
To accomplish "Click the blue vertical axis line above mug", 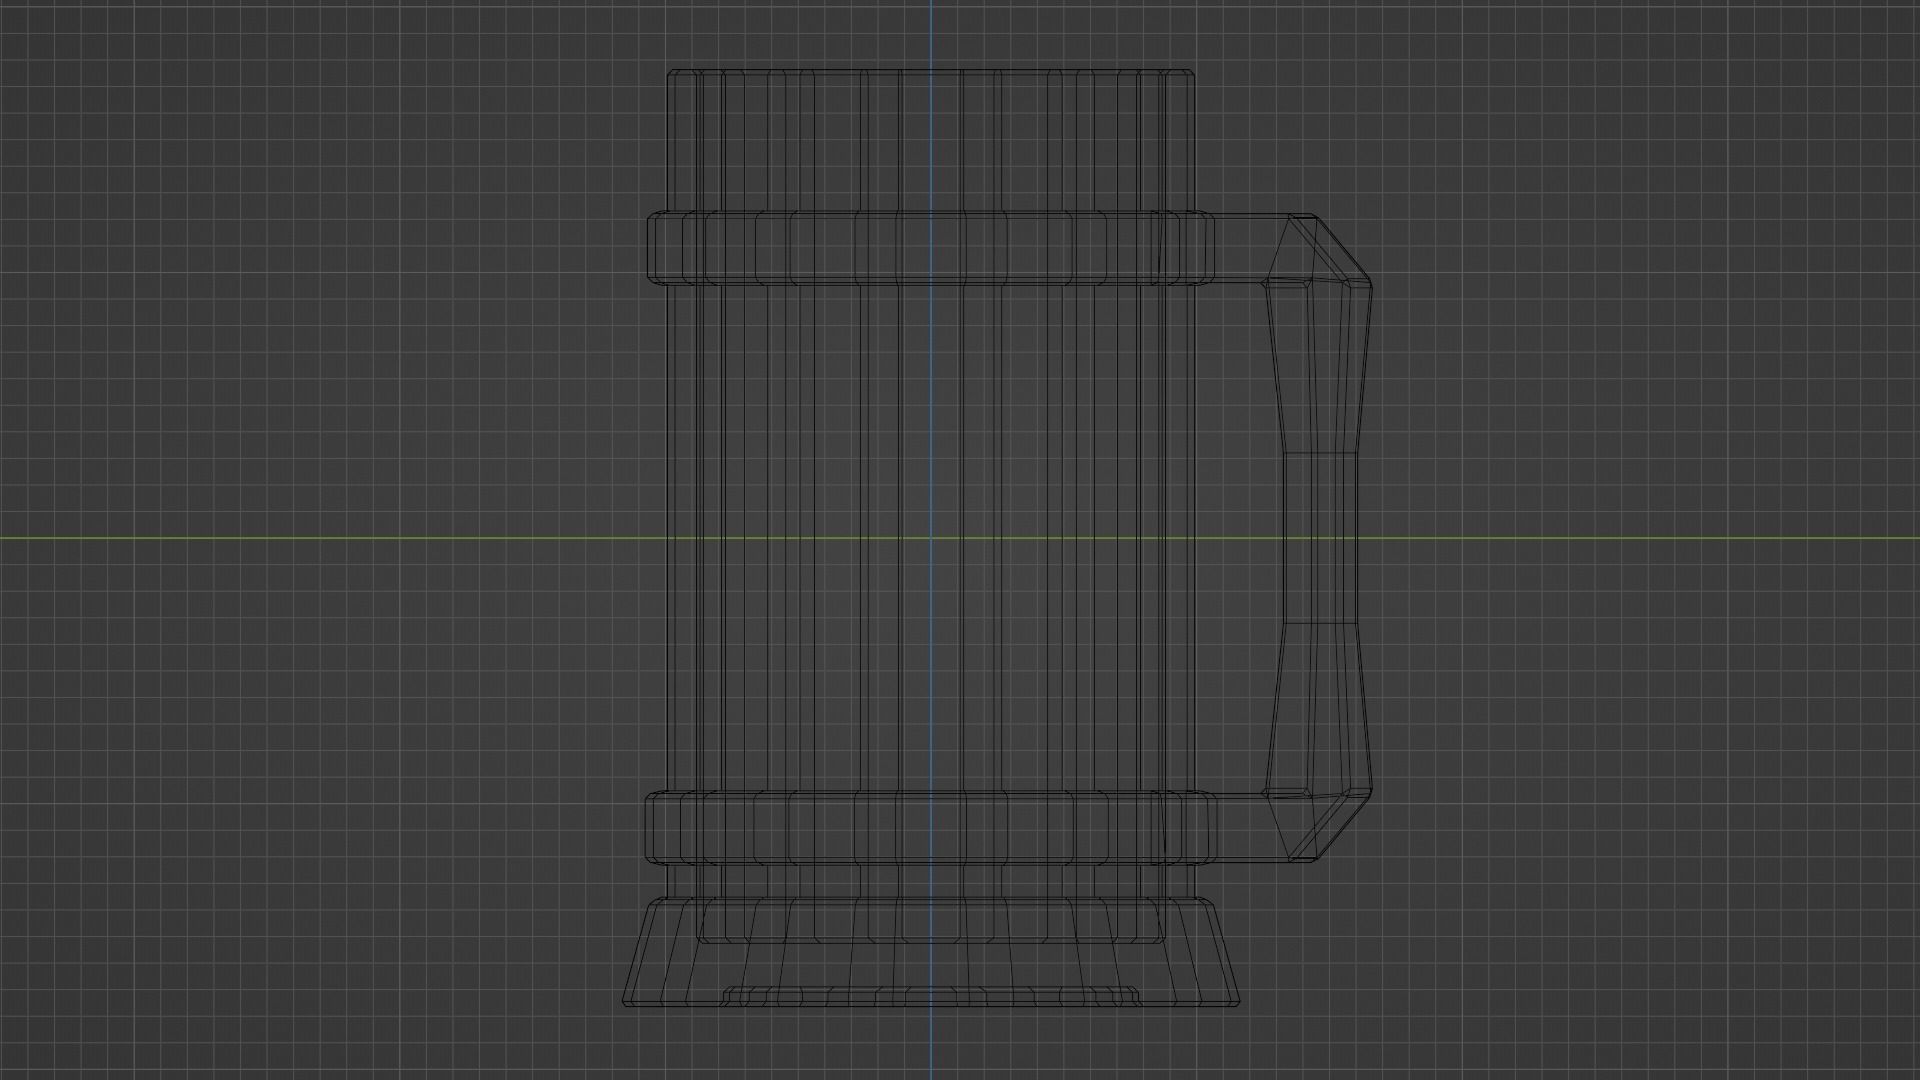I will 931,35.
